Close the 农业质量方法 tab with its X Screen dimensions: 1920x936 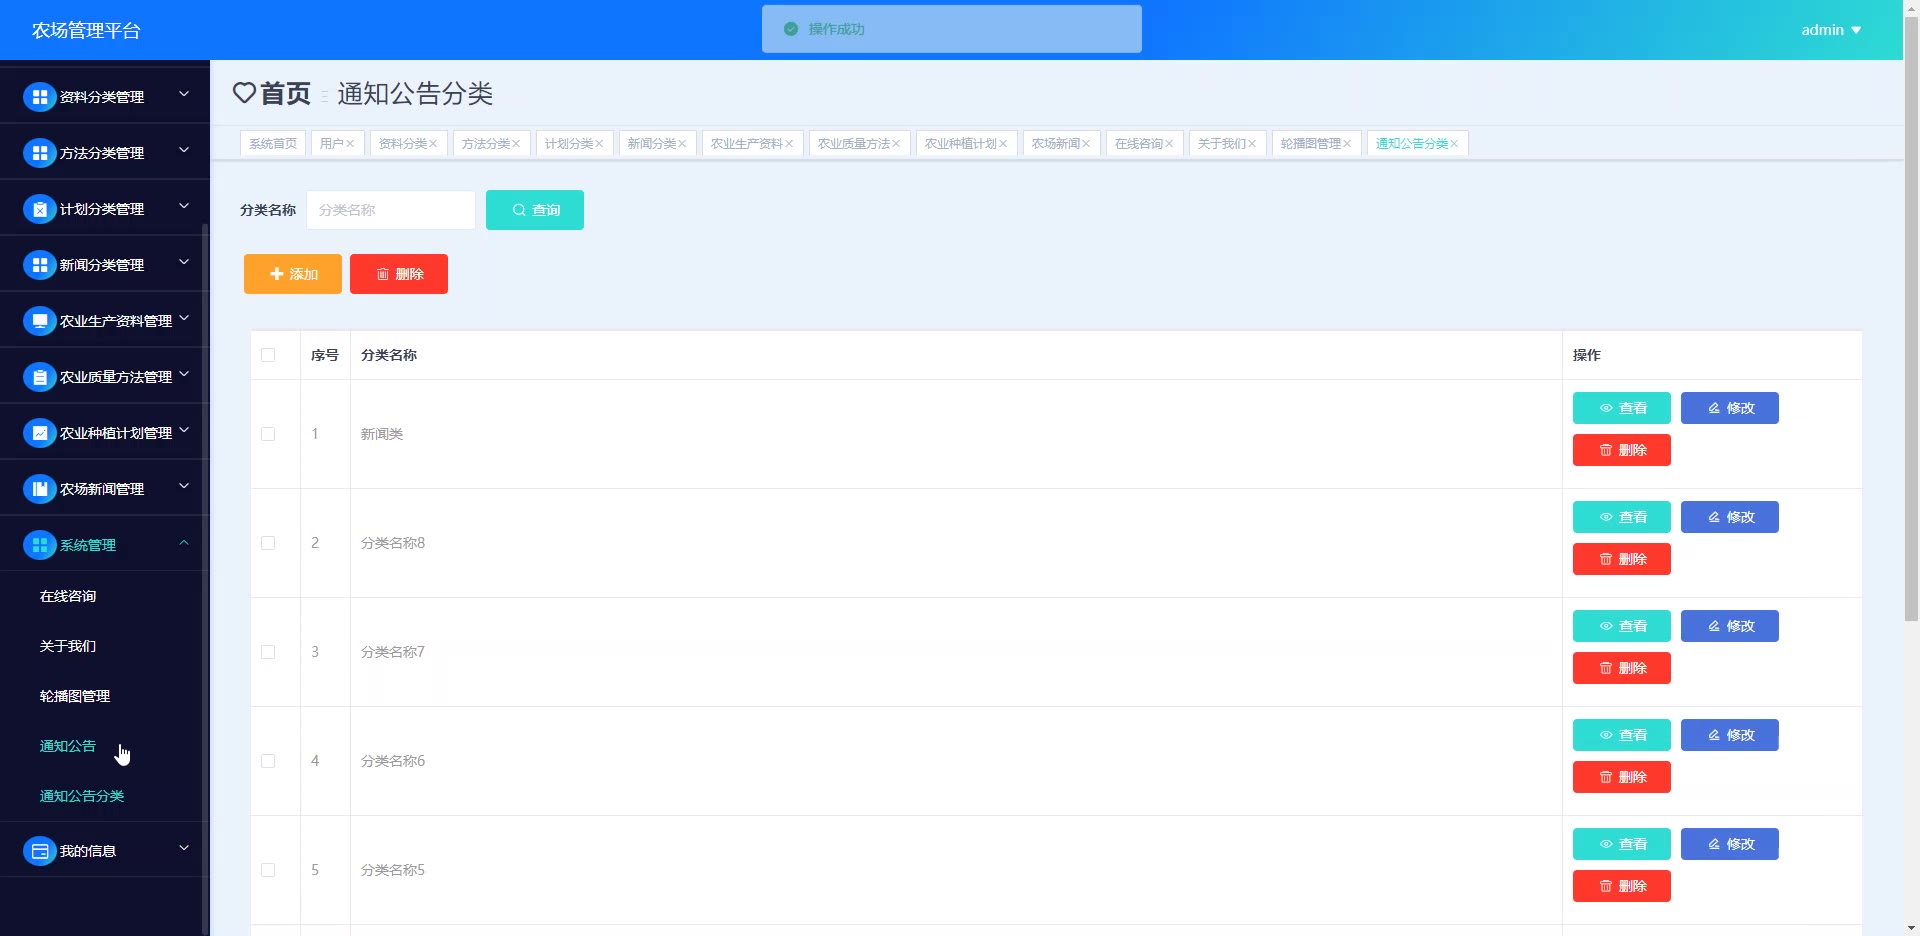click(x=896, y=144)
